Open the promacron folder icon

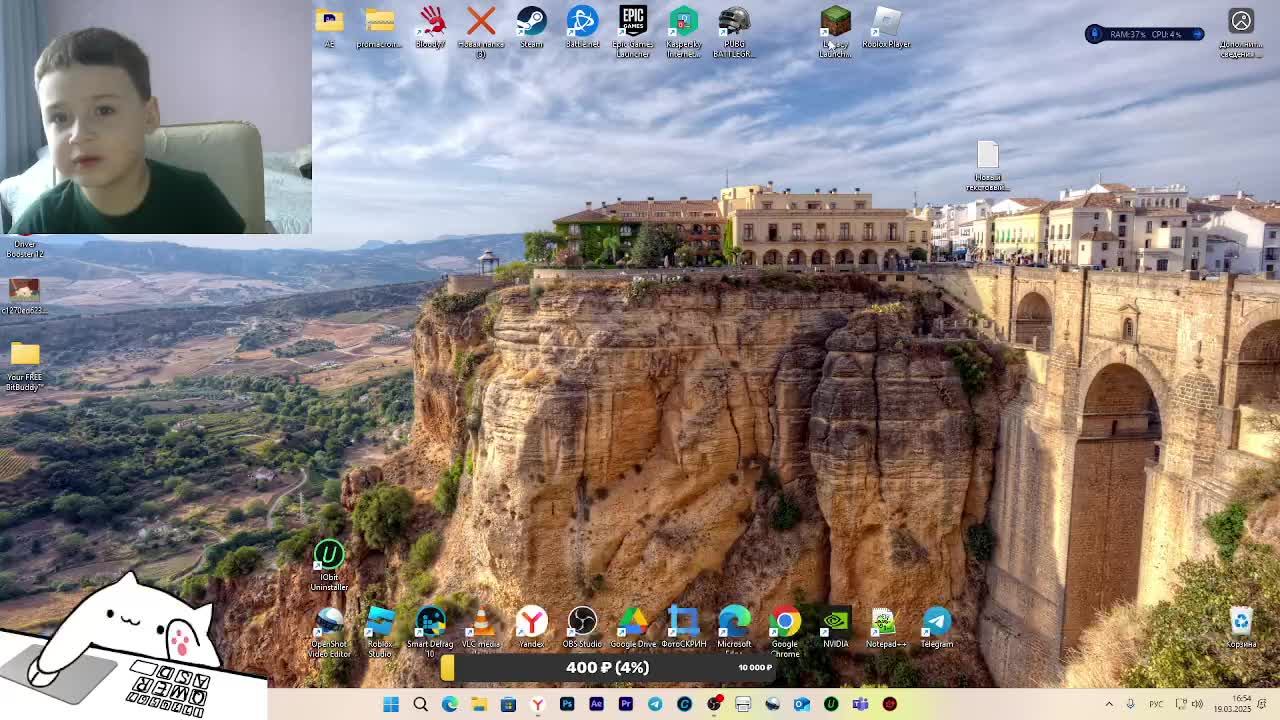(380, 27)
